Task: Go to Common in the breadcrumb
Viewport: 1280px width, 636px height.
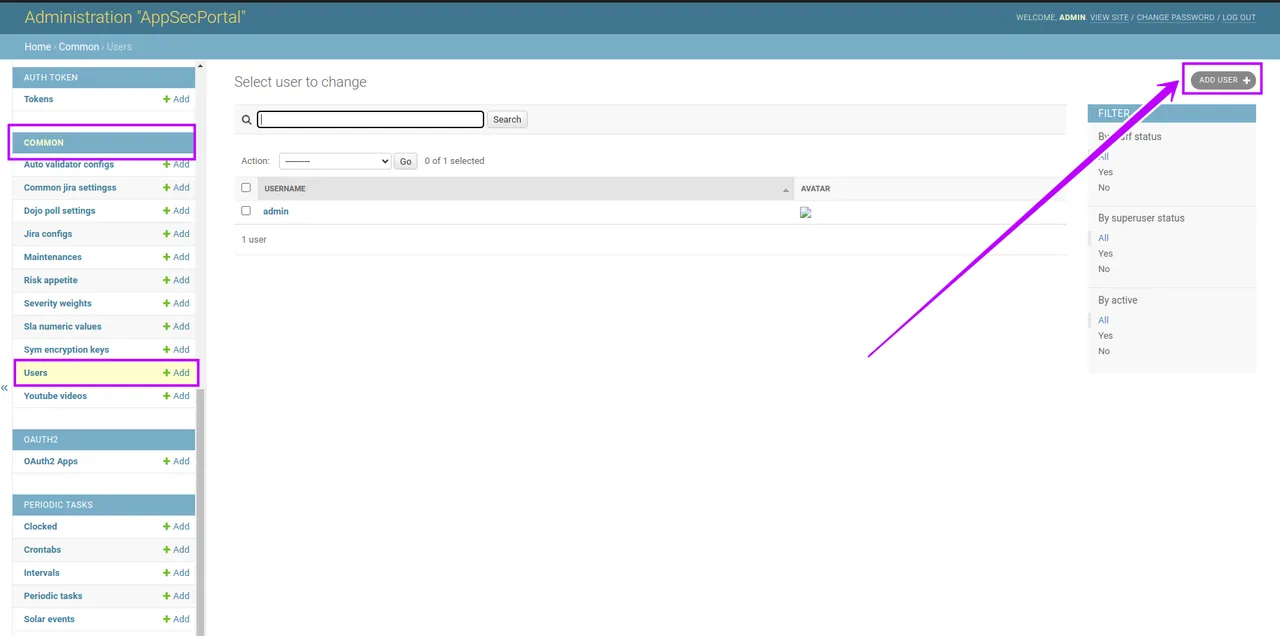Action: coord(78,47)
